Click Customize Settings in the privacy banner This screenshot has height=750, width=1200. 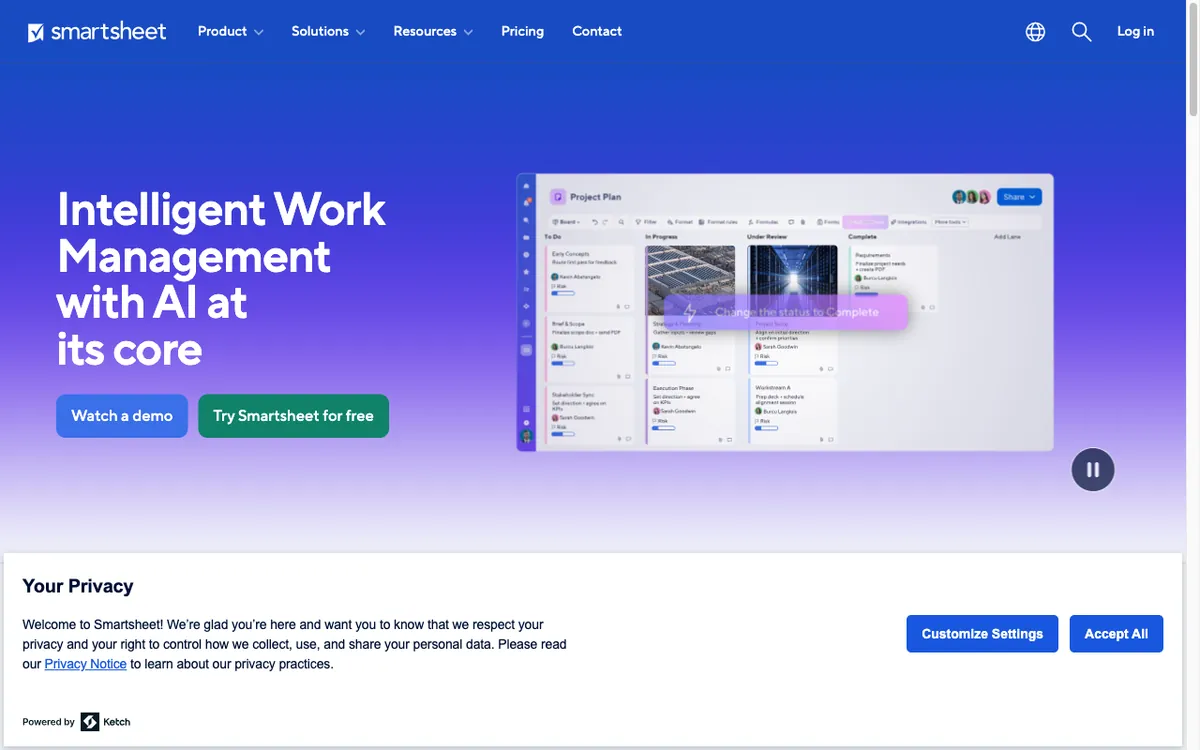tap(982, 634)
